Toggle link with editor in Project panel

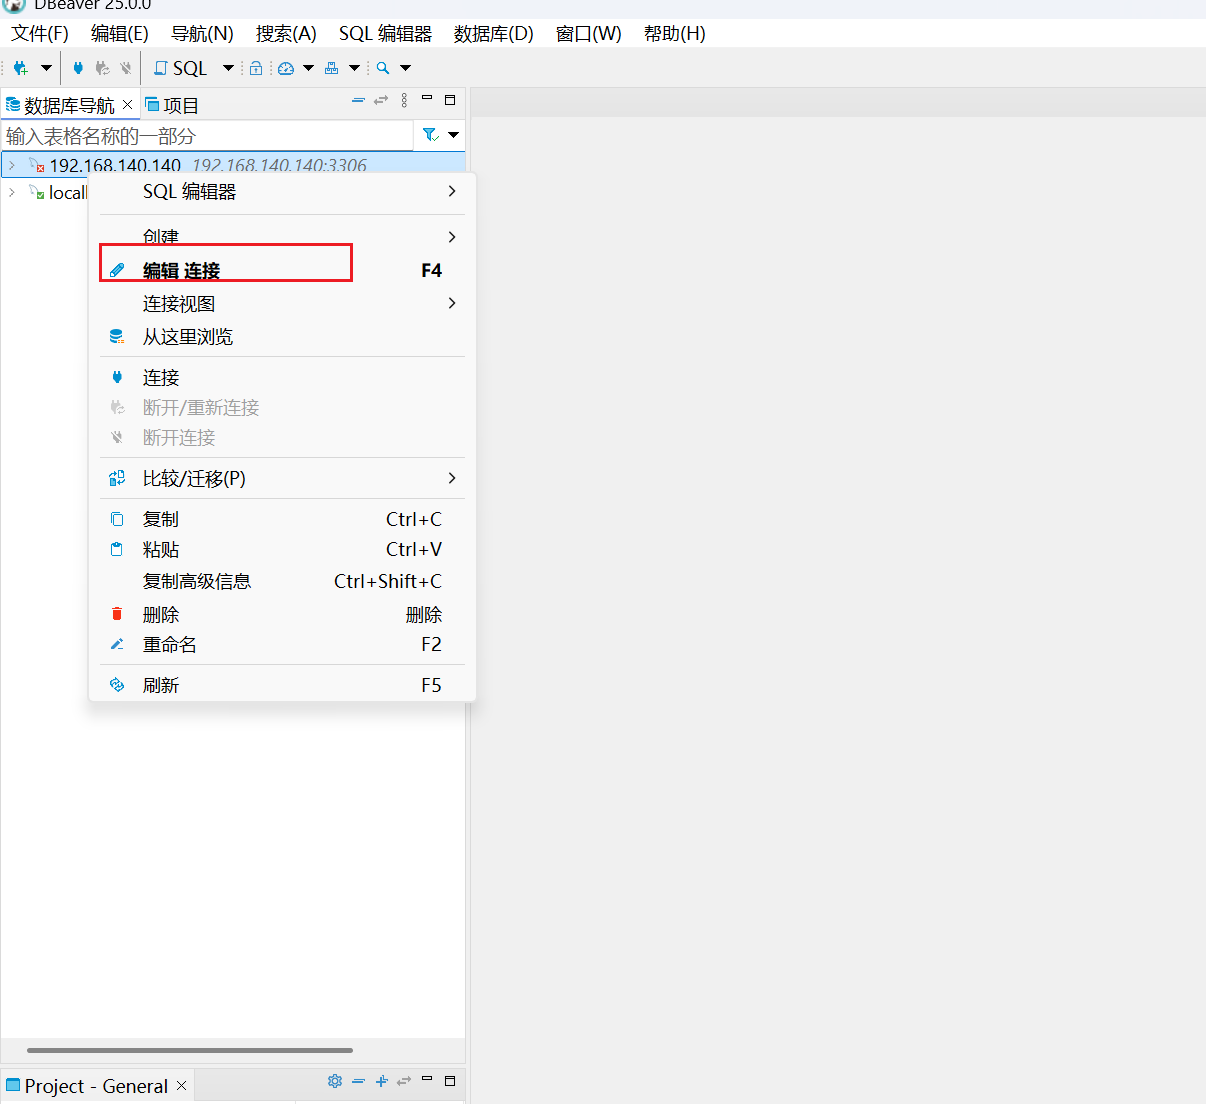click(404, 1081)
